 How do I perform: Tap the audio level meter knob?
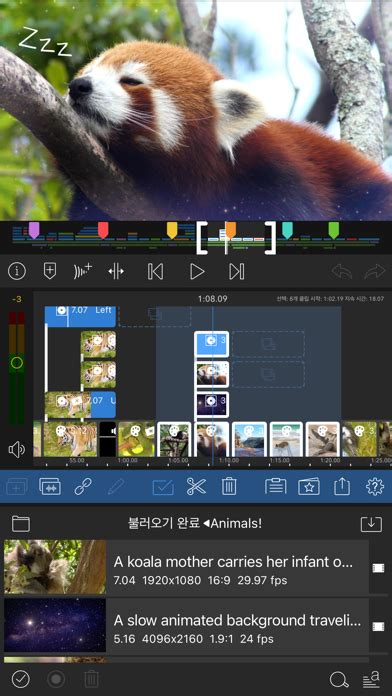[x=17, y=363]
